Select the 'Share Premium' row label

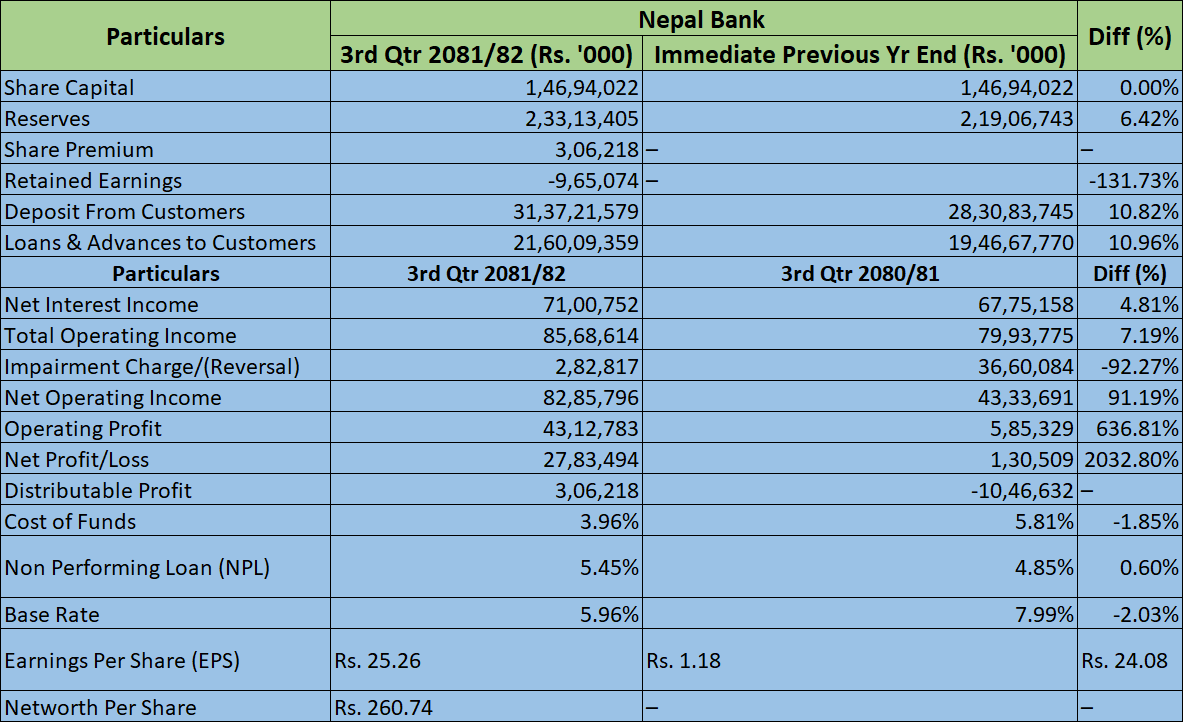point(79,150)
